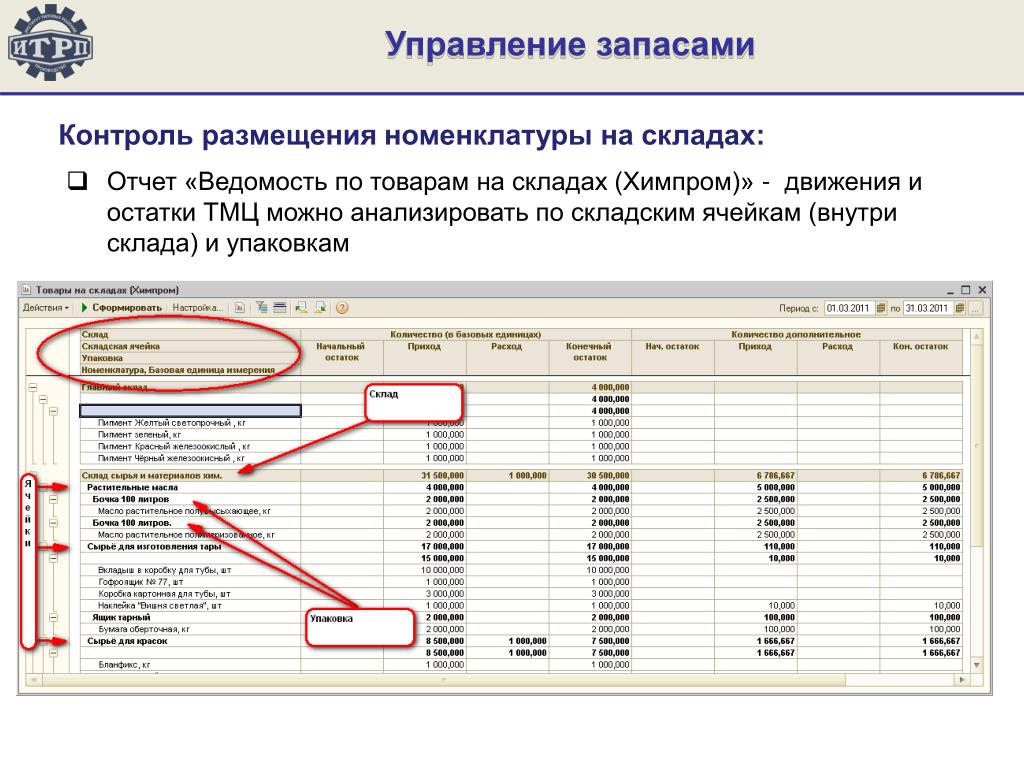Click the 6 786,667 Приход value
Screen dimensions: 1024x768
(x=776, y=476)
